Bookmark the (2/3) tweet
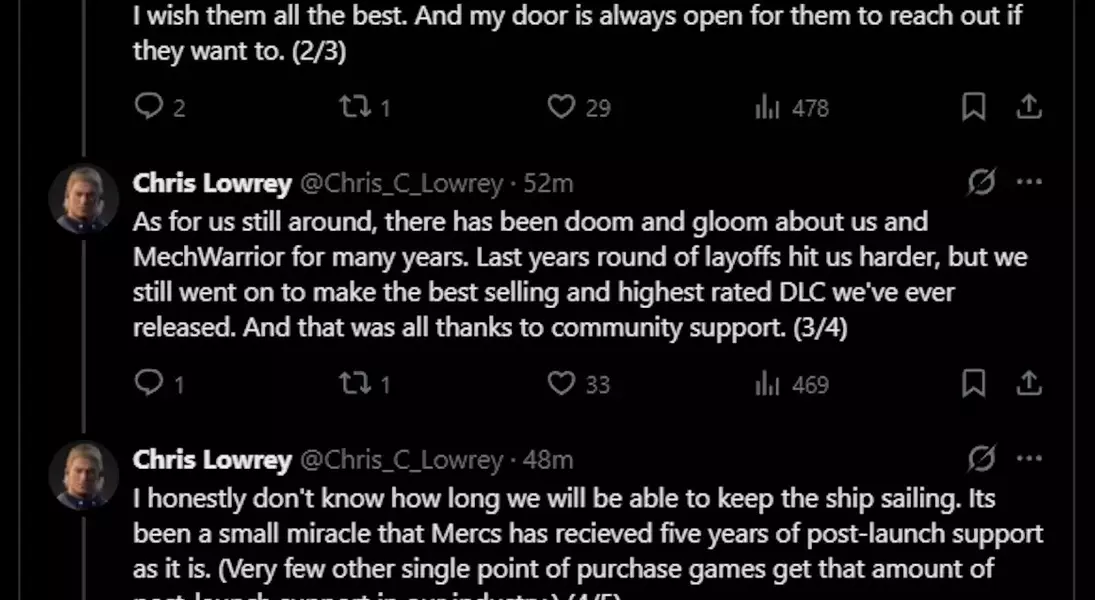Screen dimensions: 1095x600 tap(973, 107)
